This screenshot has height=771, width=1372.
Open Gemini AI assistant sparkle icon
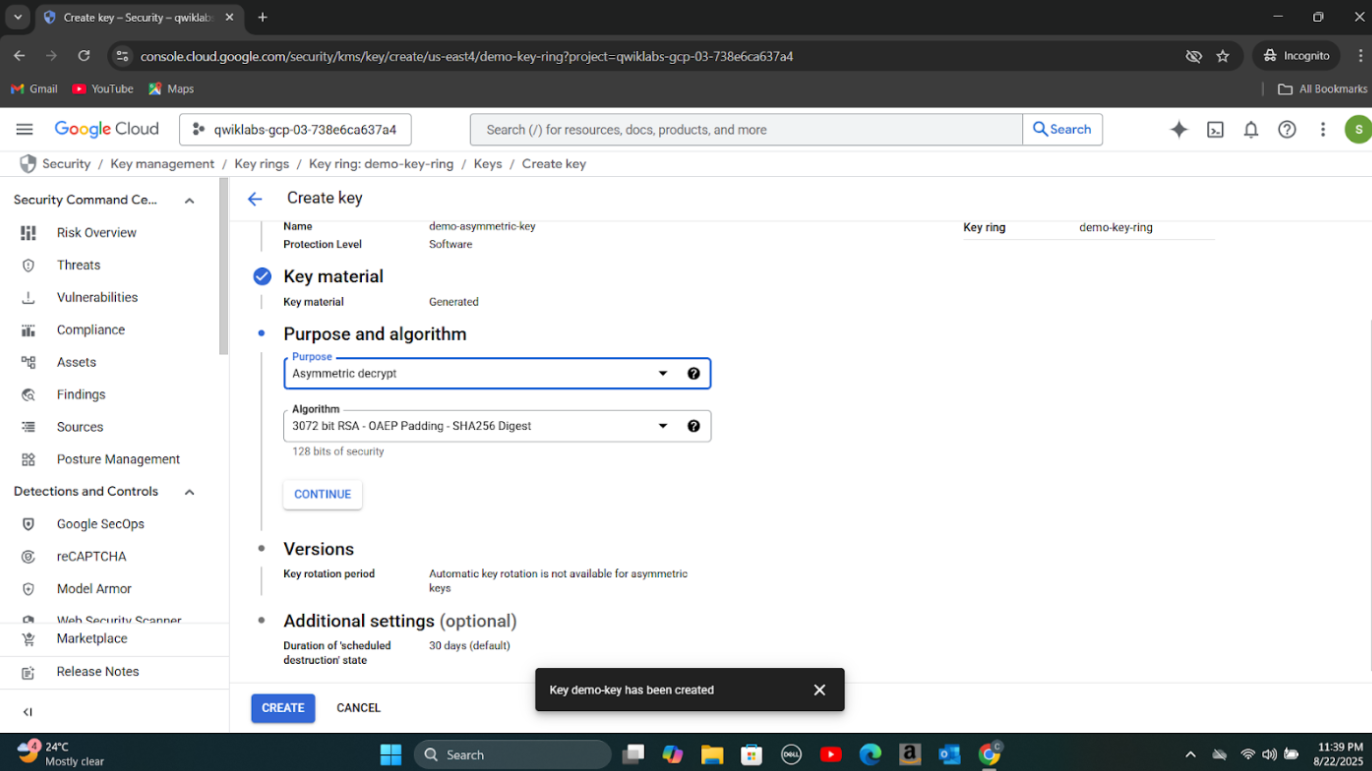click(1179, 129)
